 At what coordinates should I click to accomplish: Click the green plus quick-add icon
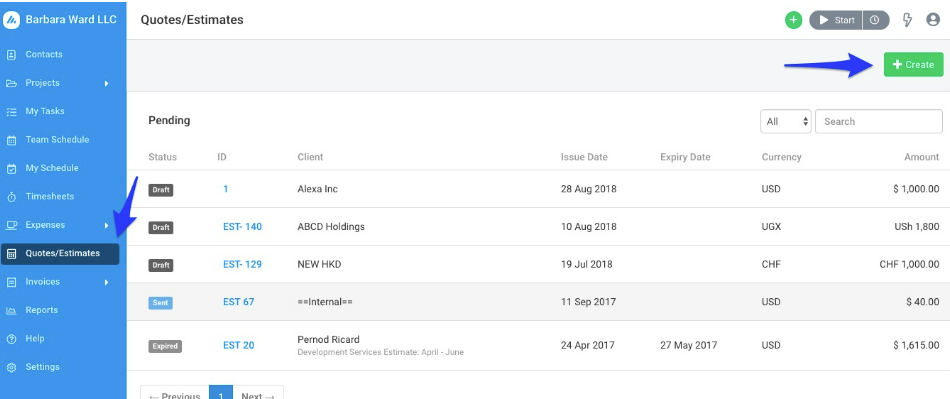[x=794, y=20]
